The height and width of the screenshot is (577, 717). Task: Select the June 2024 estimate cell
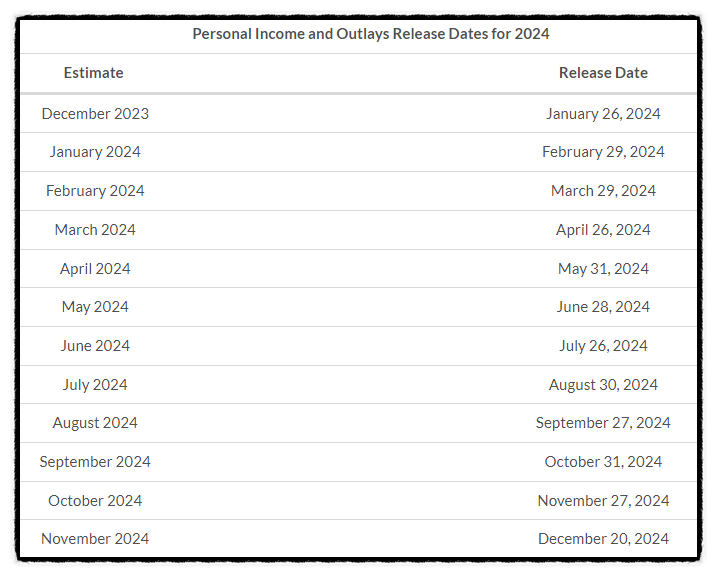(x=95, y=346)
